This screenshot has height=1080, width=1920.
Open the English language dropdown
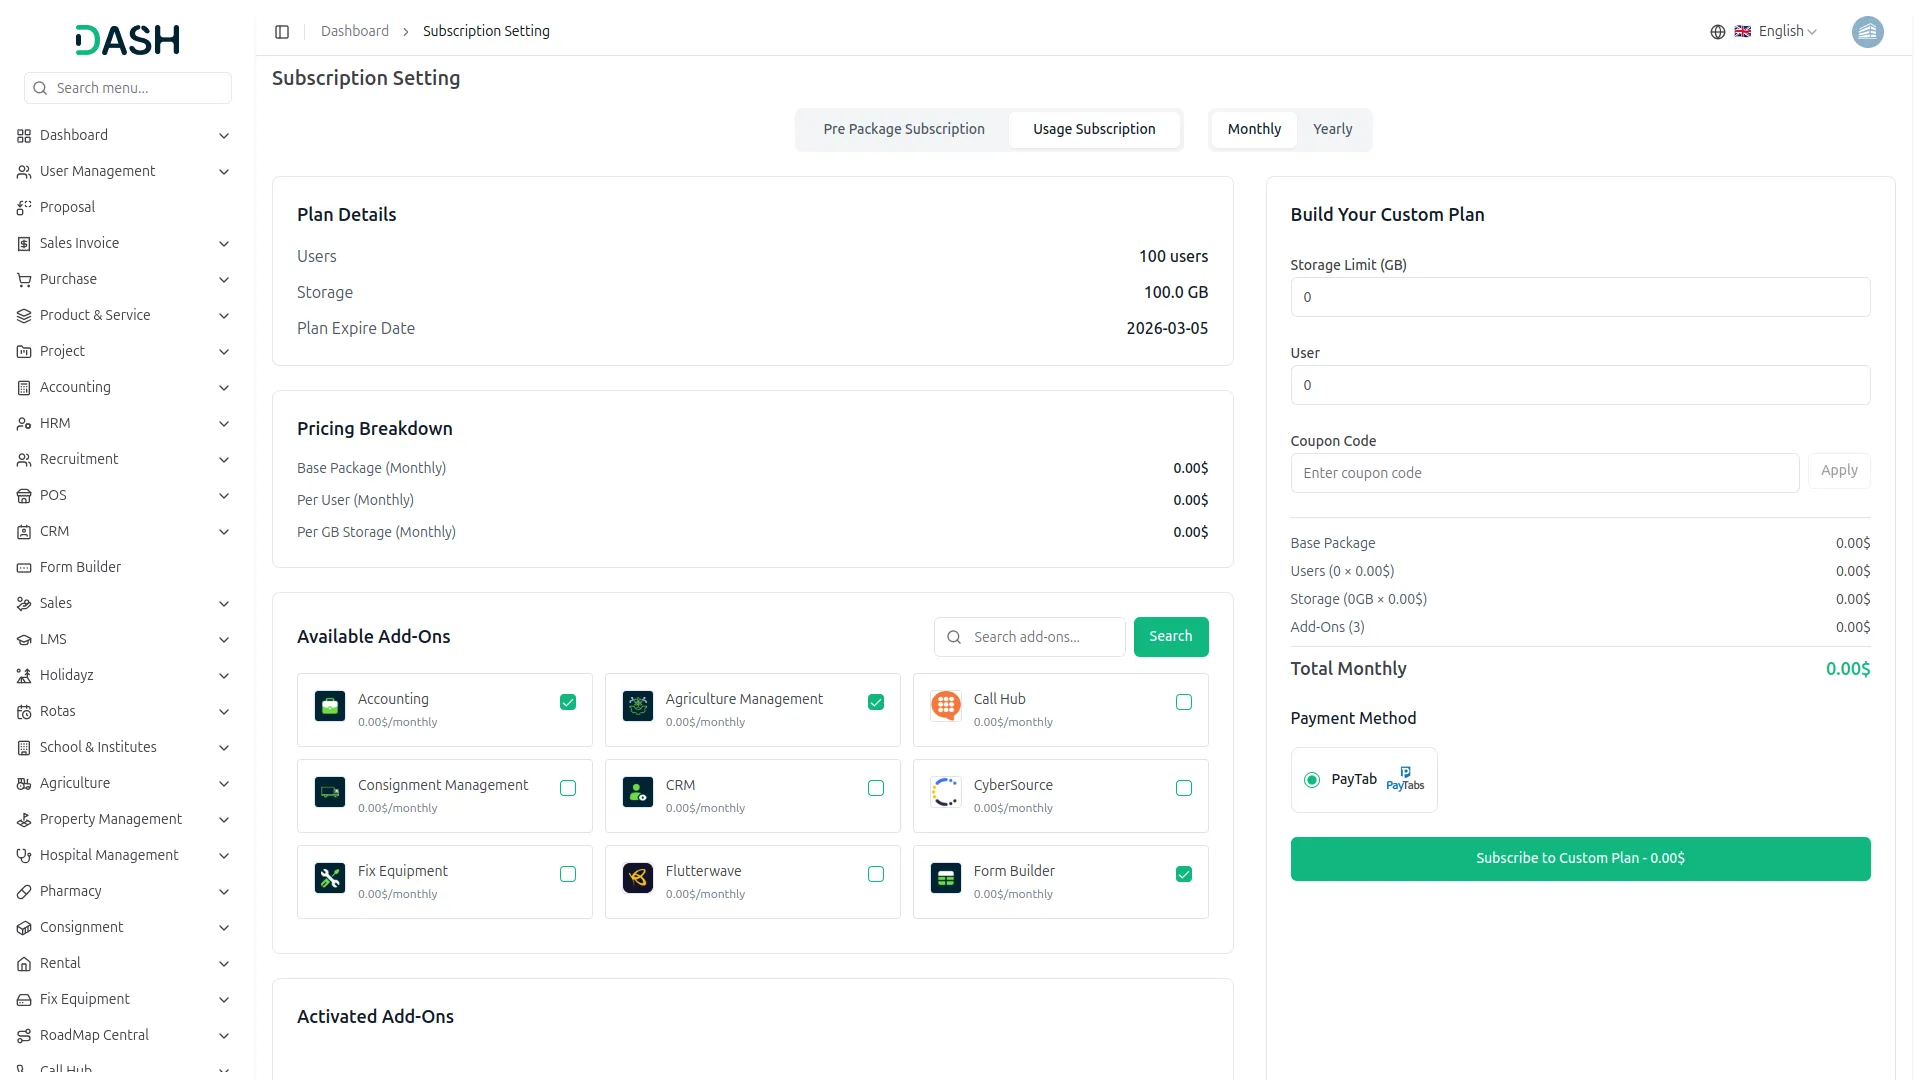click(1776, 31)
